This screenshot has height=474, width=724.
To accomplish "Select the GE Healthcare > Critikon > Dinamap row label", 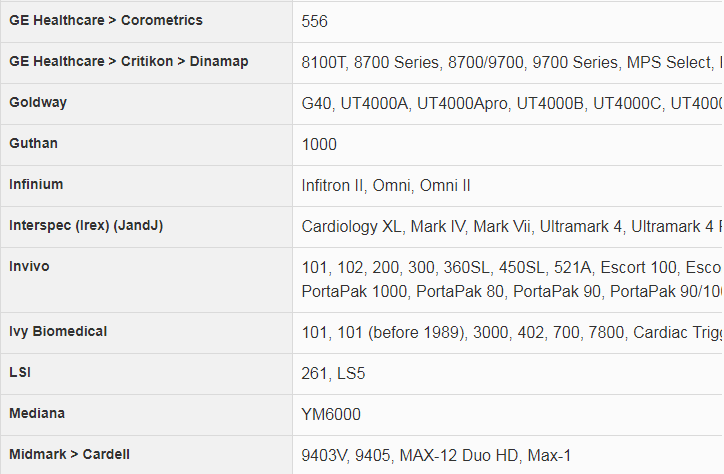I will point(129,62).
